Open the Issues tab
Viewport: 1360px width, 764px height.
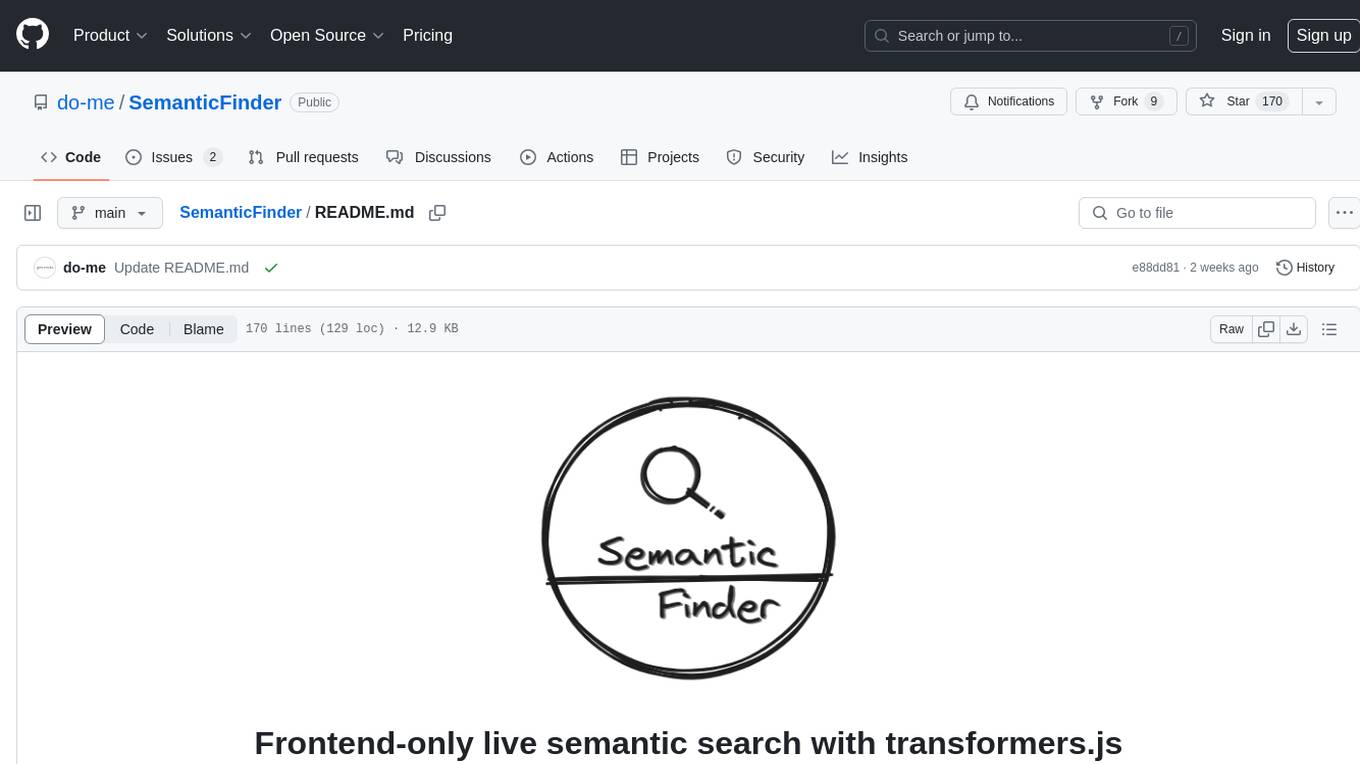coord(173,157)
